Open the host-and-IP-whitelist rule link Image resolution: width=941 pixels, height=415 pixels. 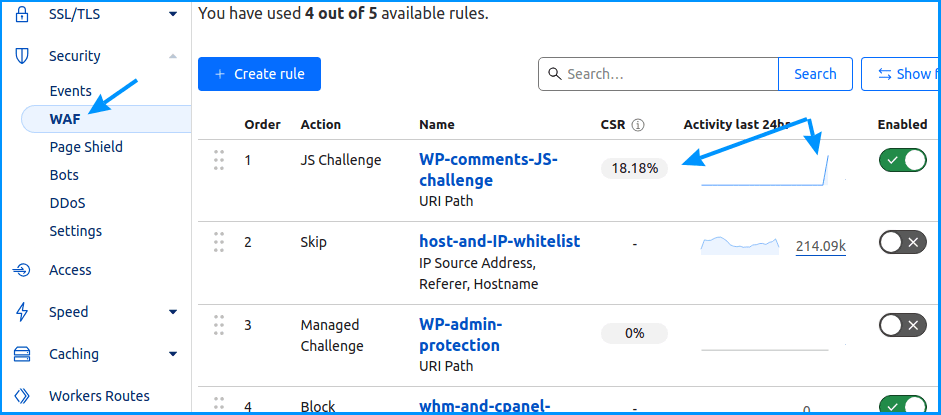coord(499,242)
